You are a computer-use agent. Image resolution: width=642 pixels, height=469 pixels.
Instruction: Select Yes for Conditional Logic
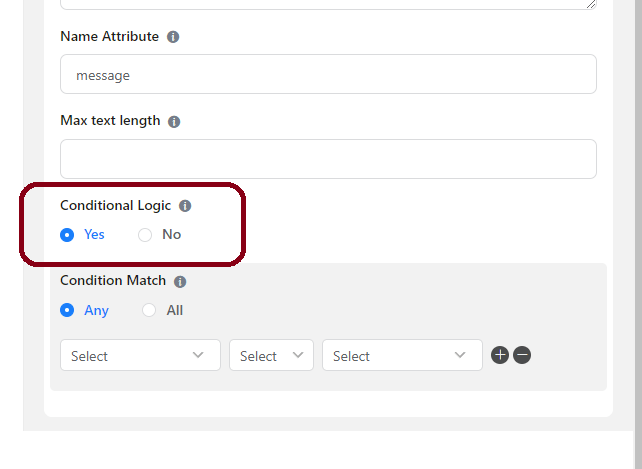click(x=67, y=235)
